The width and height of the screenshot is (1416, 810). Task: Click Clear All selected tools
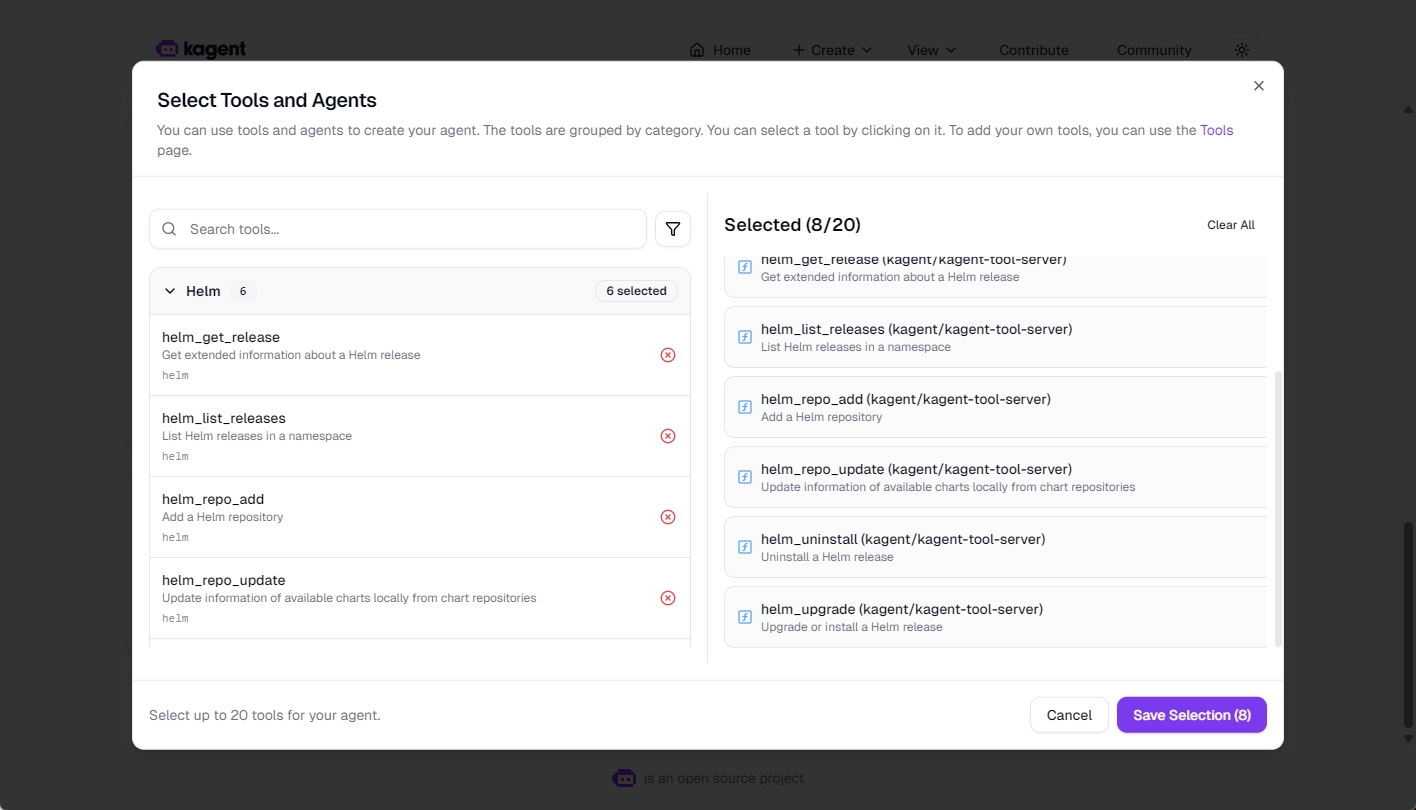click(x=1230, y=225)
